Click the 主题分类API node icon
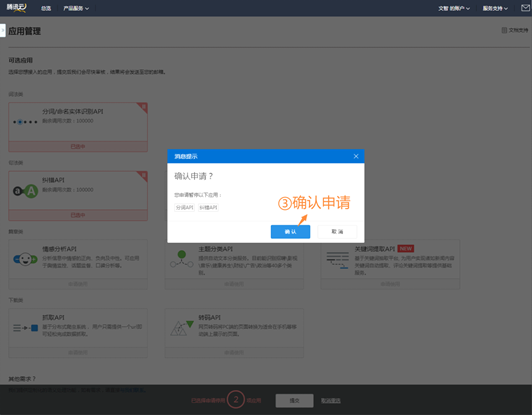 (182, 259)
